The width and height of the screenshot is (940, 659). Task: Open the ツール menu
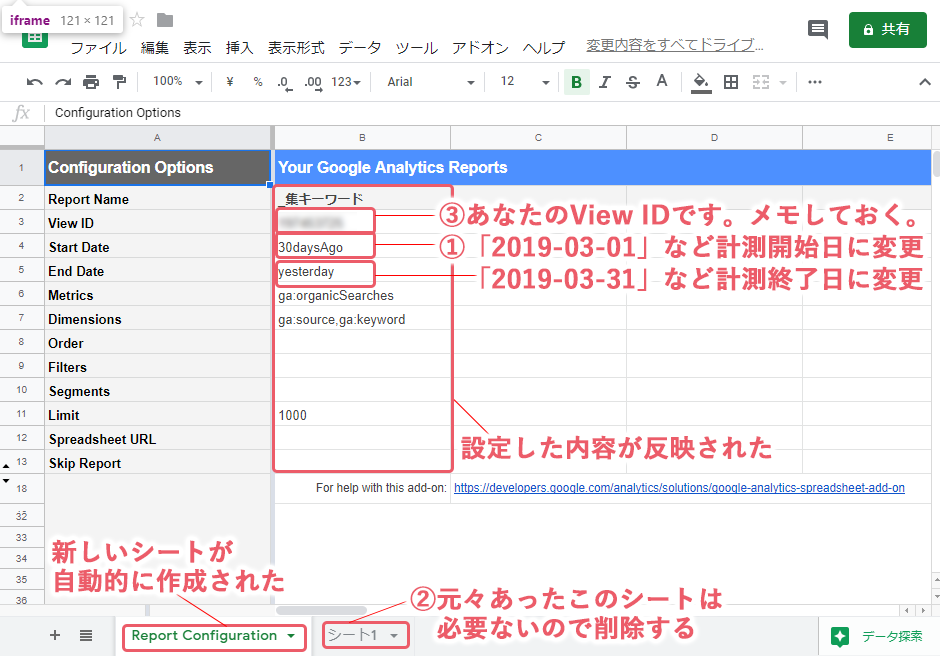coord(417,48)
